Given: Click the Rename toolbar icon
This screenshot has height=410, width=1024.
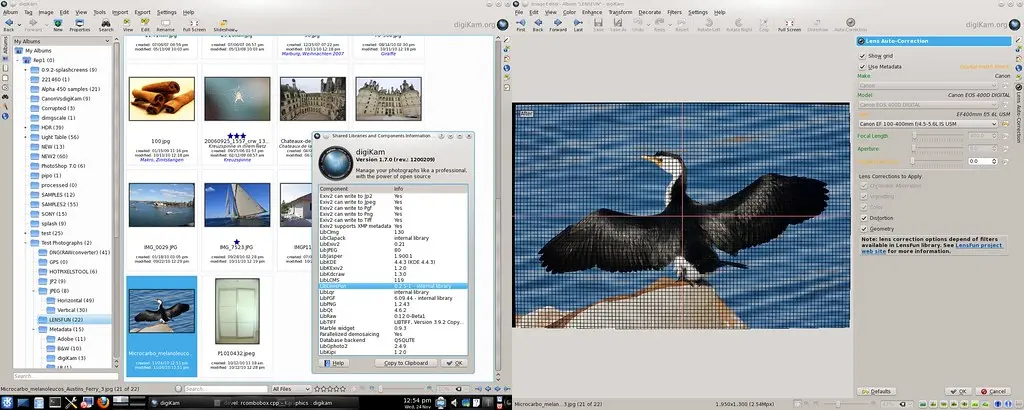Looking at the screenshot, I should (165, 23).
